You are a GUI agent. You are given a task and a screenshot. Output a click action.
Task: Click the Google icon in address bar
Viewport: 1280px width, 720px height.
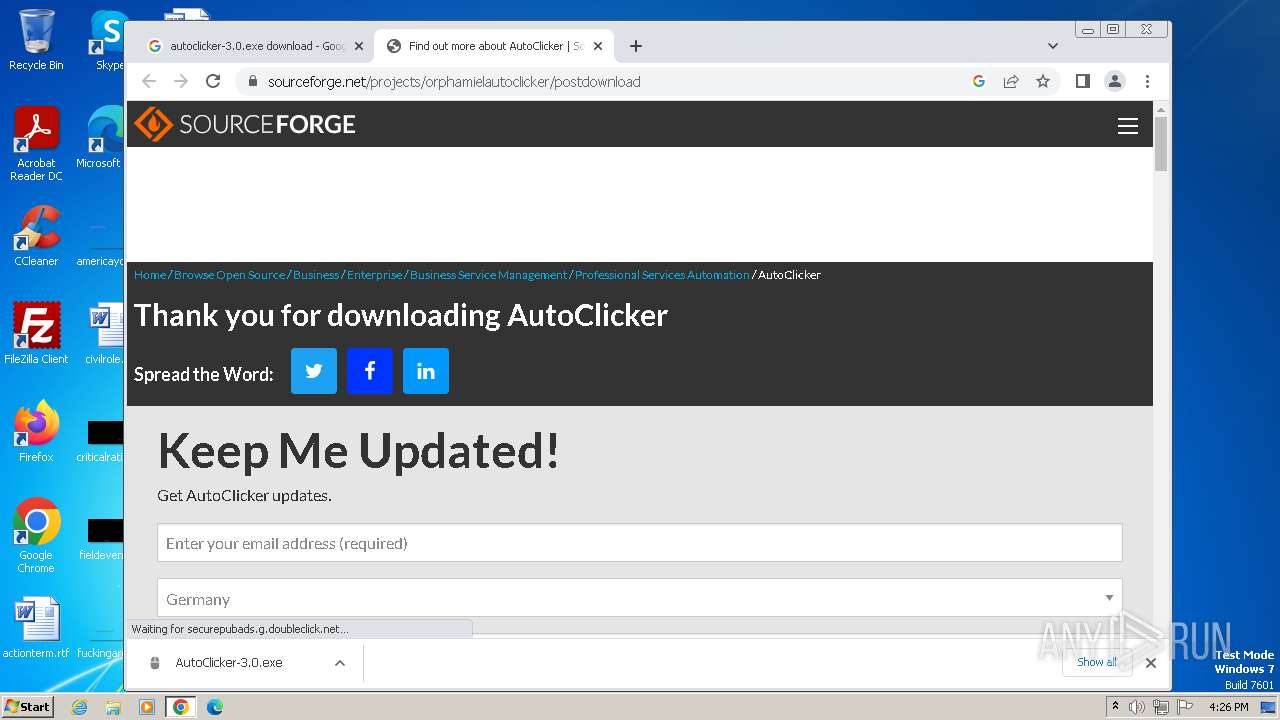coord(979,81)
